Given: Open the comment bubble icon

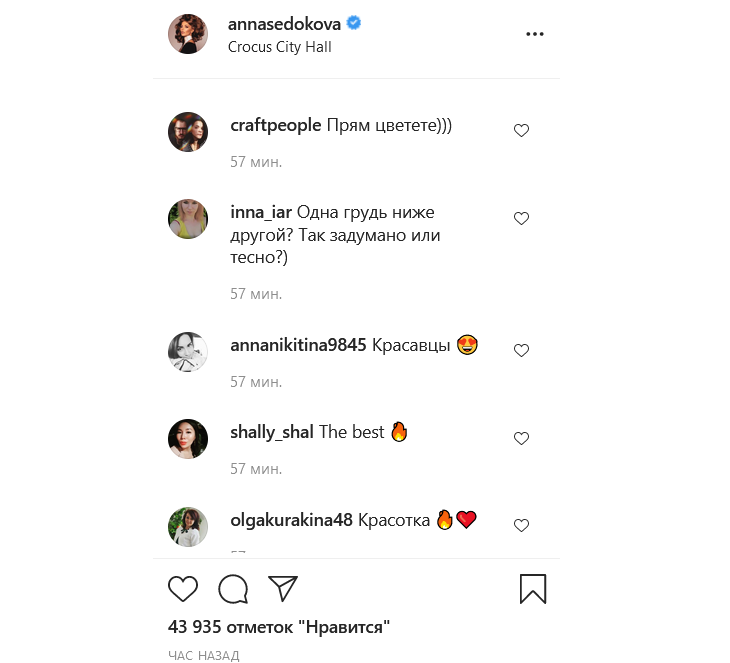Looking at the screenshot, I should point(233,589).
